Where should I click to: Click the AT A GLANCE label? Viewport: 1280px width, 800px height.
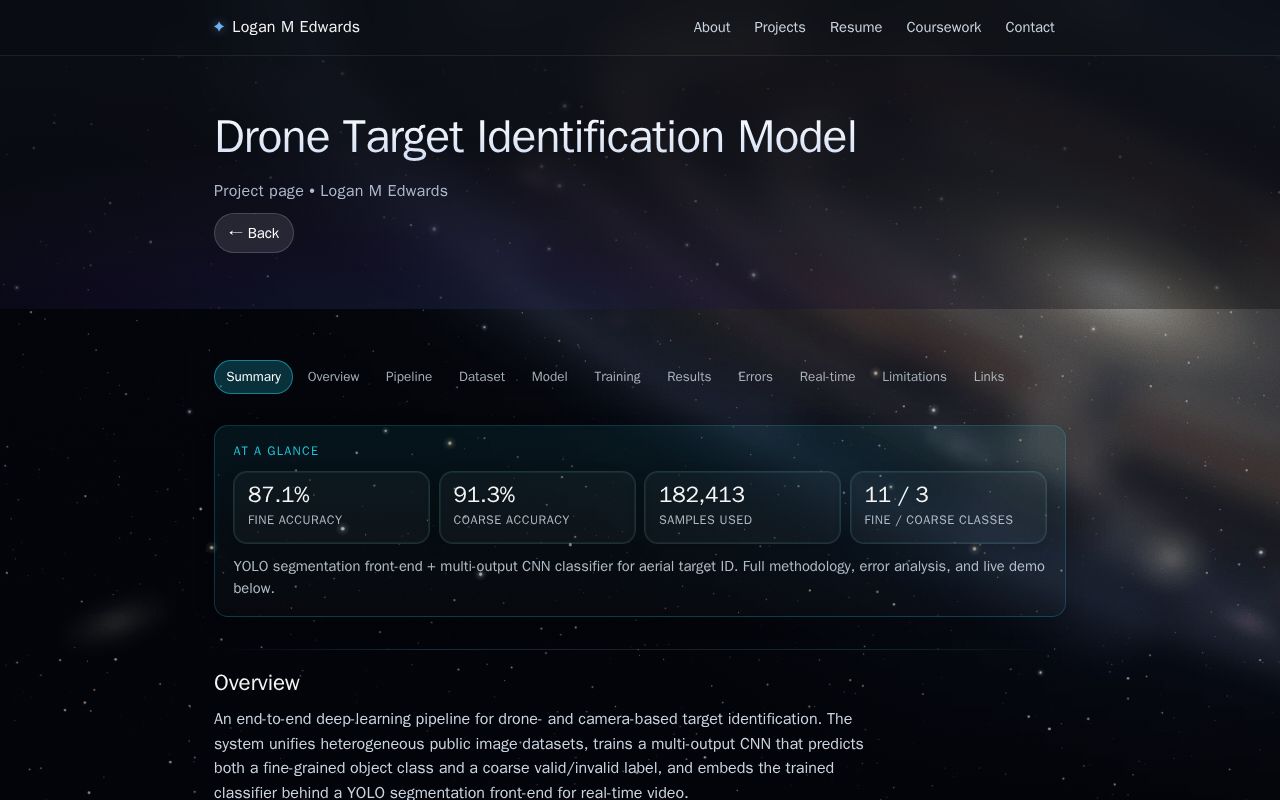276,451
